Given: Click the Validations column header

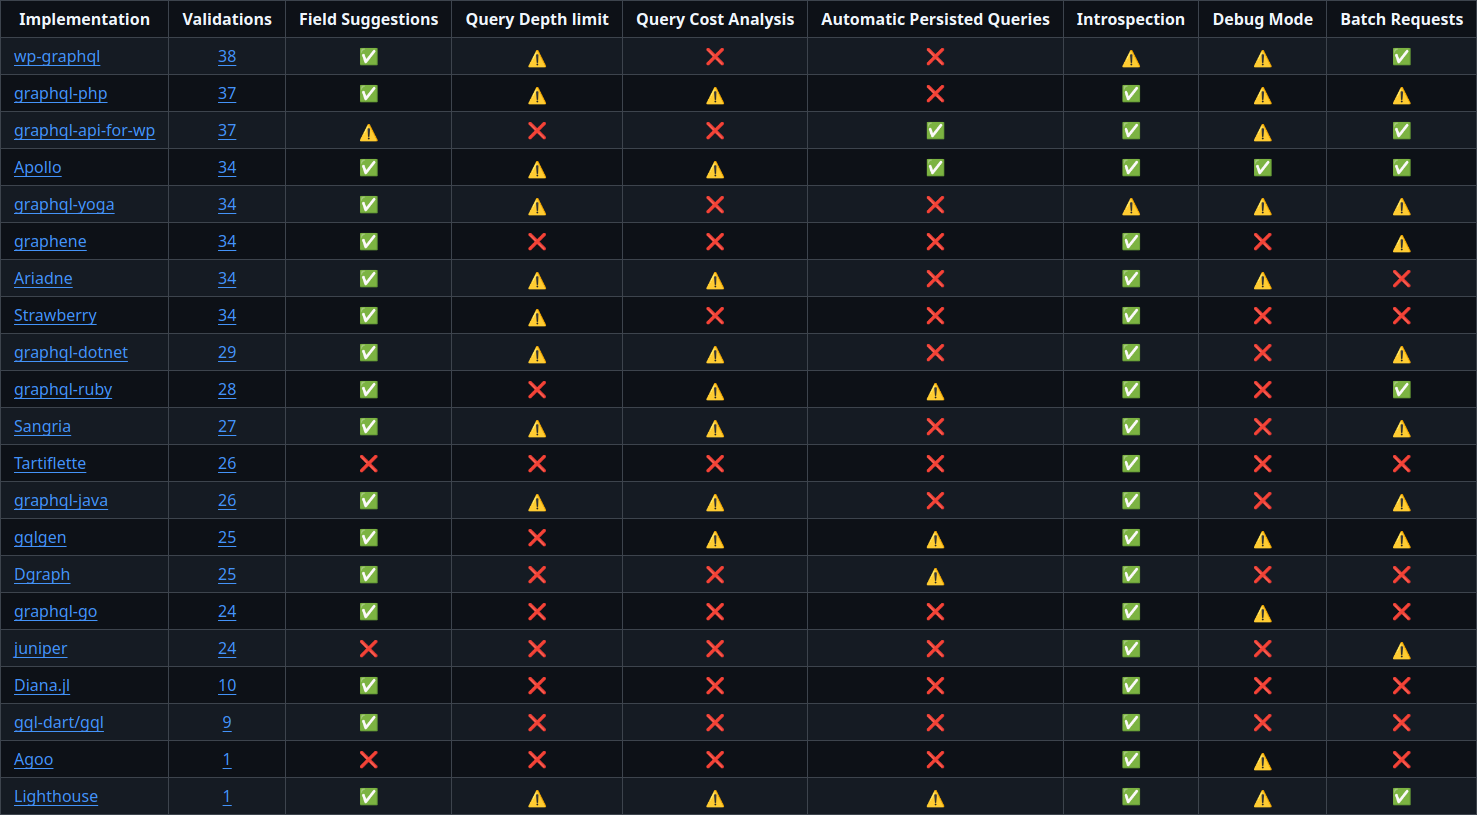Looking at the screenshot, I should click(x=227, y=19).
